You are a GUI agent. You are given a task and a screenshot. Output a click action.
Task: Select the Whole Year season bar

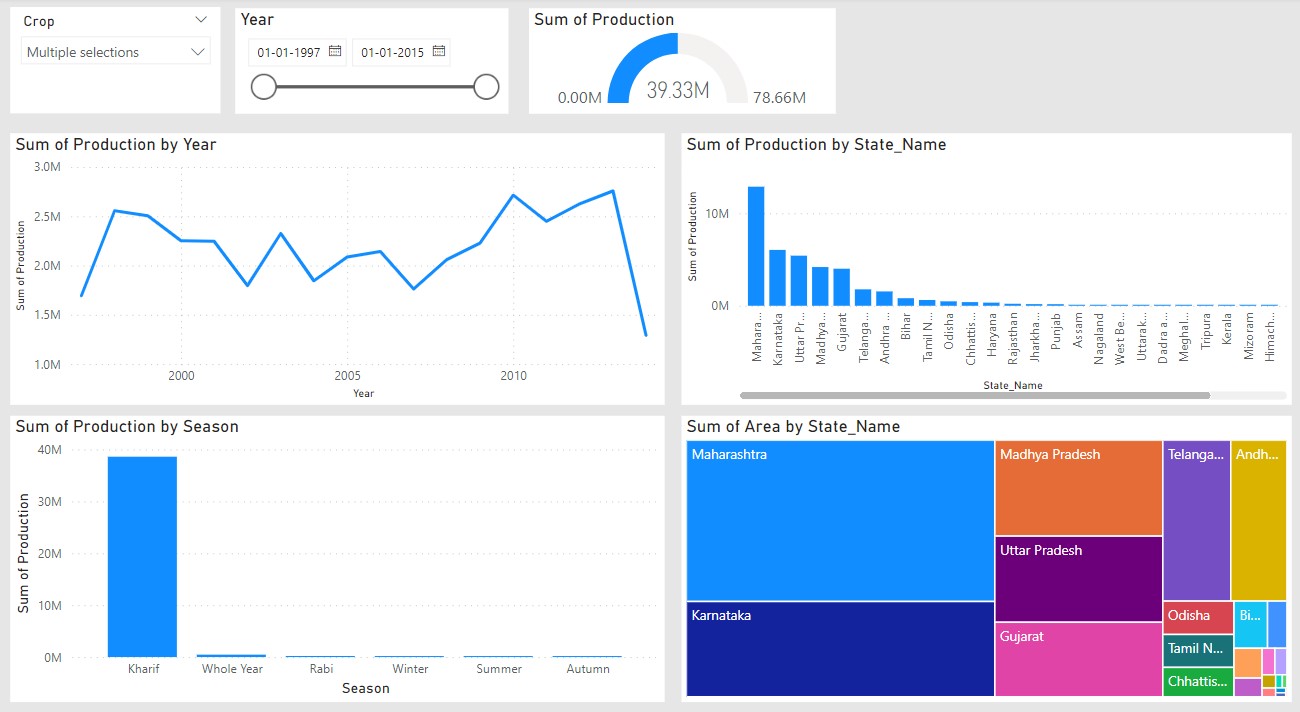coord(232,655)
